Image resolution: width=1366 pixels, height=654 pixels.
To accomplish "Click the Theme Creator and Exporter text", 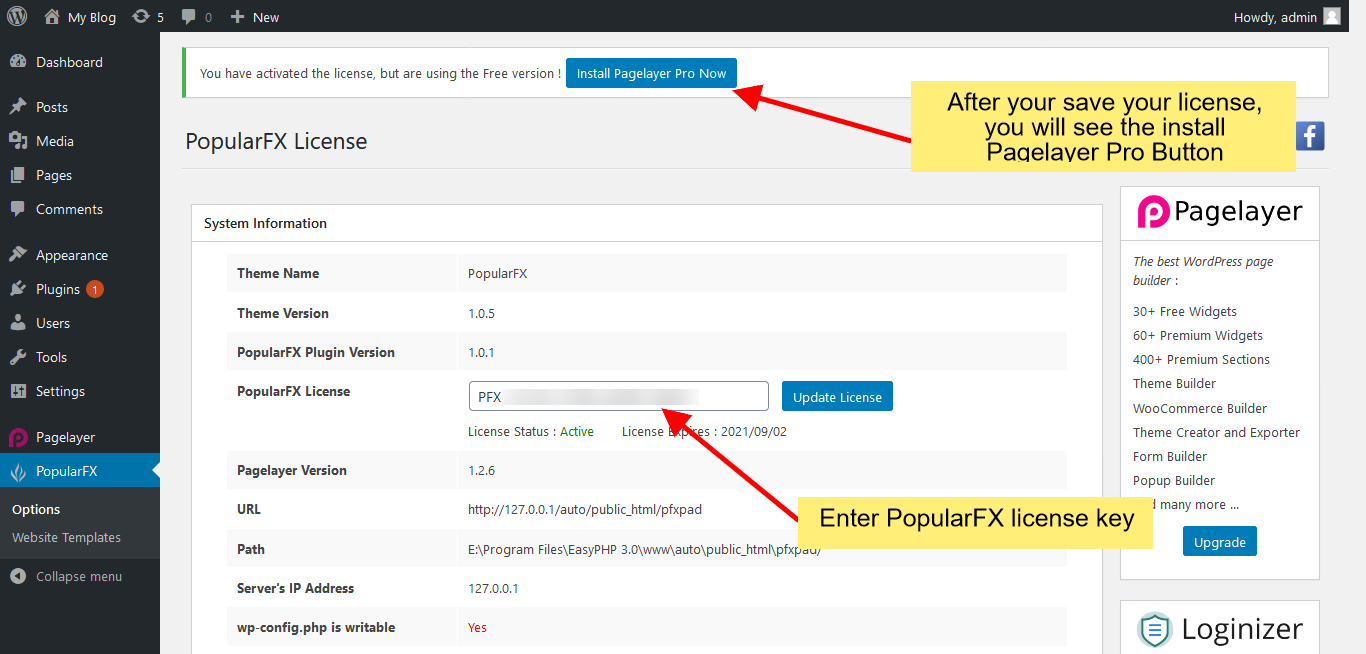I will pos(1216,432).
